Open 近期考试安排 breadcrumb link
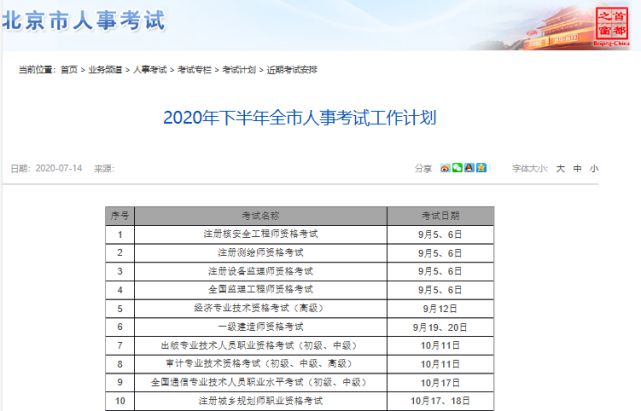Viewport: 641px width, 411px height. [292, 70]
